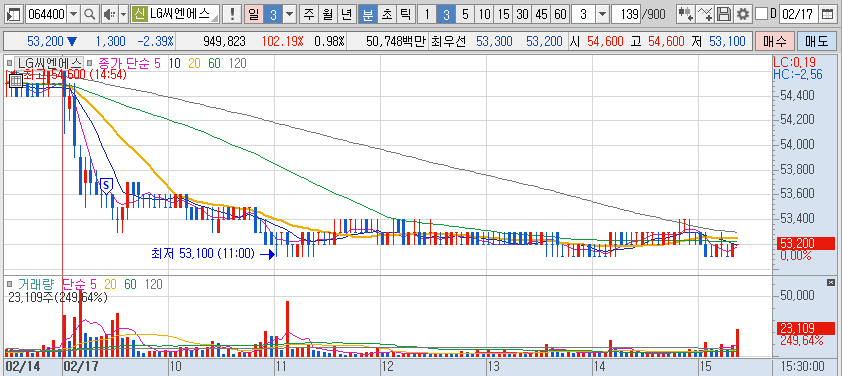Image resolution: width=842 pixels, height=376 pixels.
Task: Open the stock search magnifier
Action: [90, 14]
